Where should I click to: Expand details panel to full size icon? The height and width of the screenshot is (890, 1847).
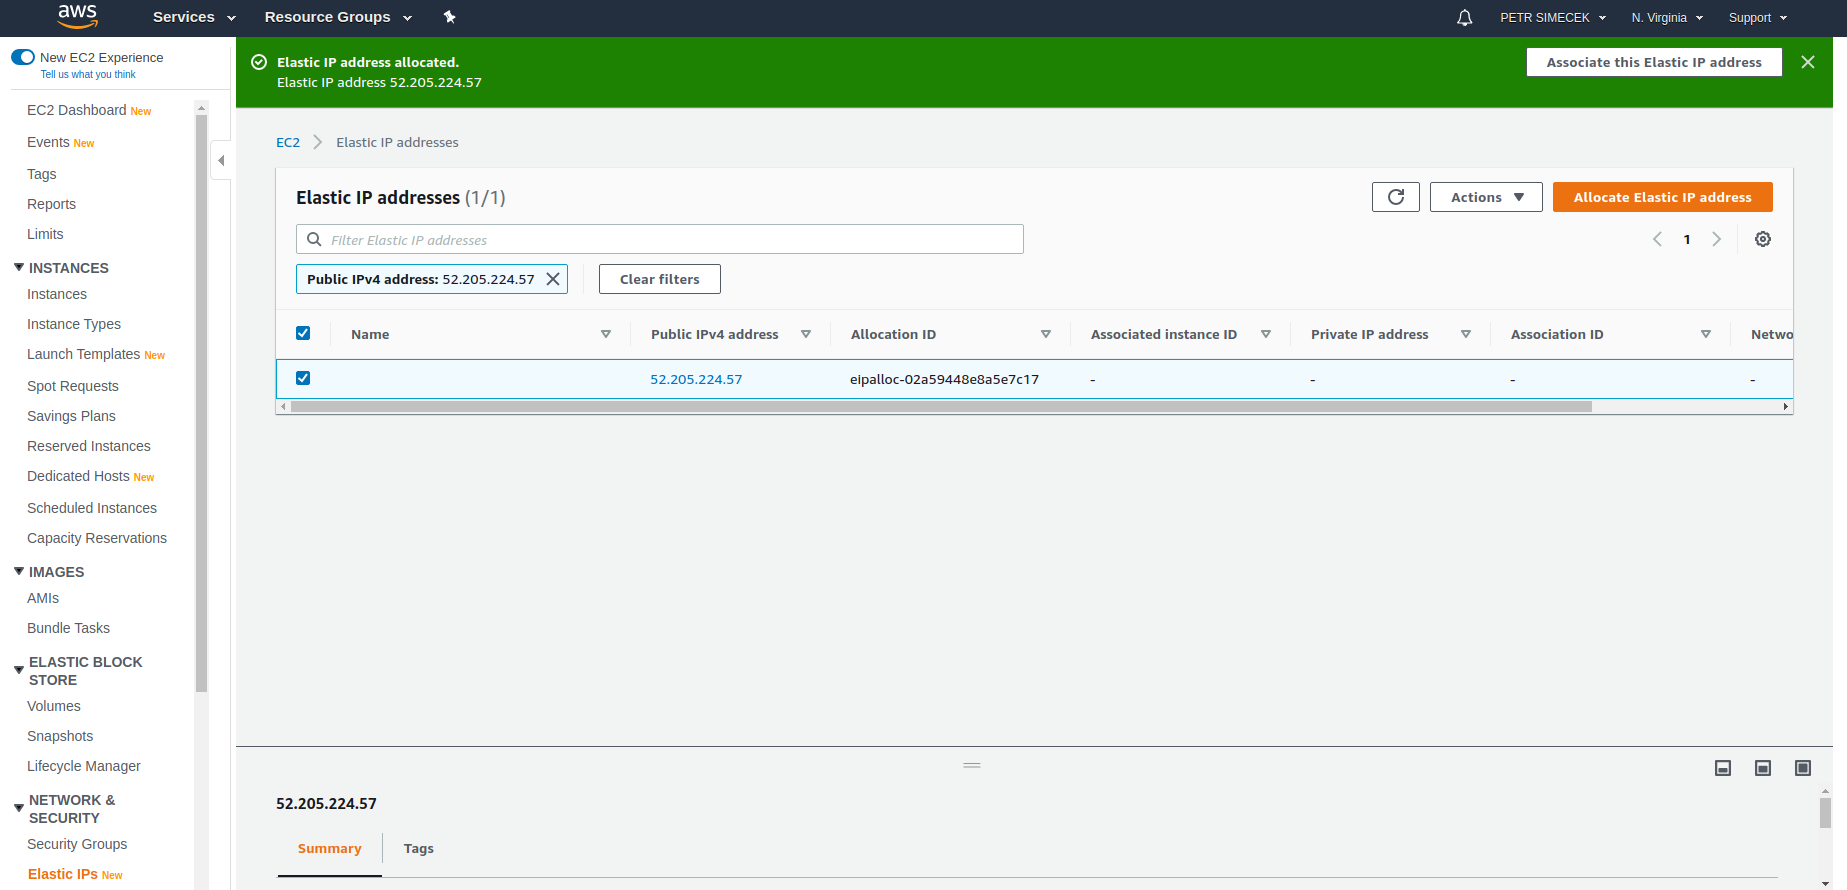[x=1803, y=768]
